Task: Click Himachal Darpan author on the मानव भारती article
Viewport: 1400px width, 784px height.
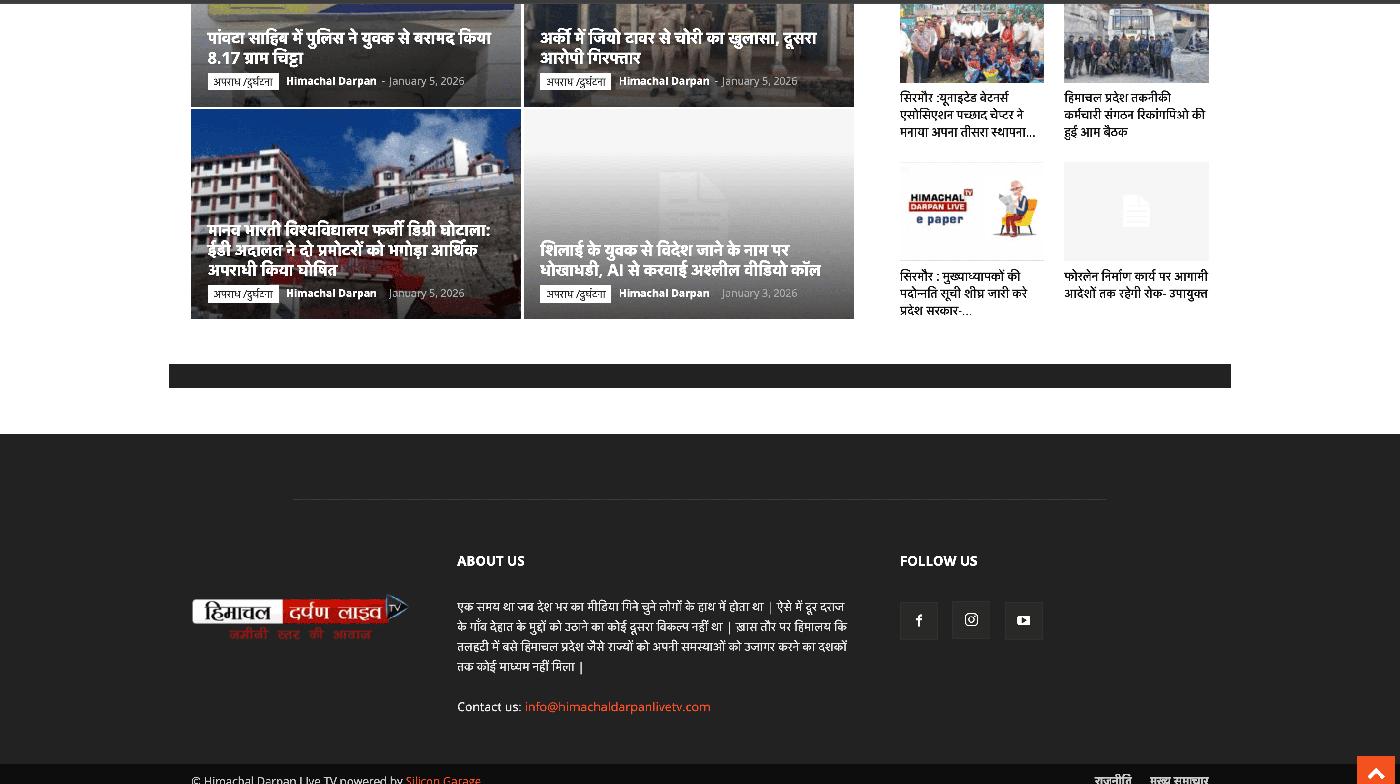Action: [x=331, y=293]
